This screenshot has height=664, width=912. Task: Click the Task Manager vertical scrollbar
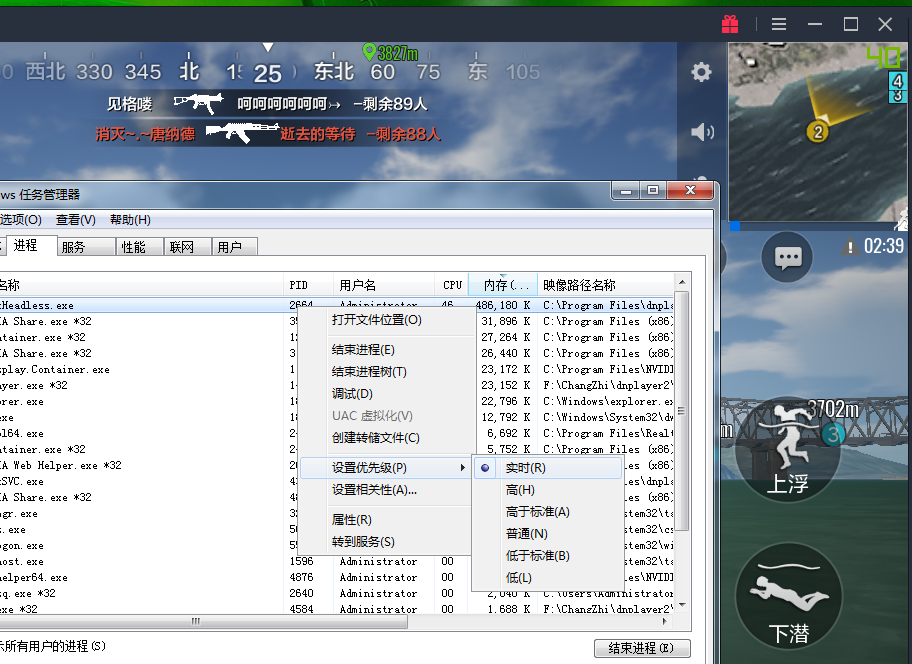(684, 400)
